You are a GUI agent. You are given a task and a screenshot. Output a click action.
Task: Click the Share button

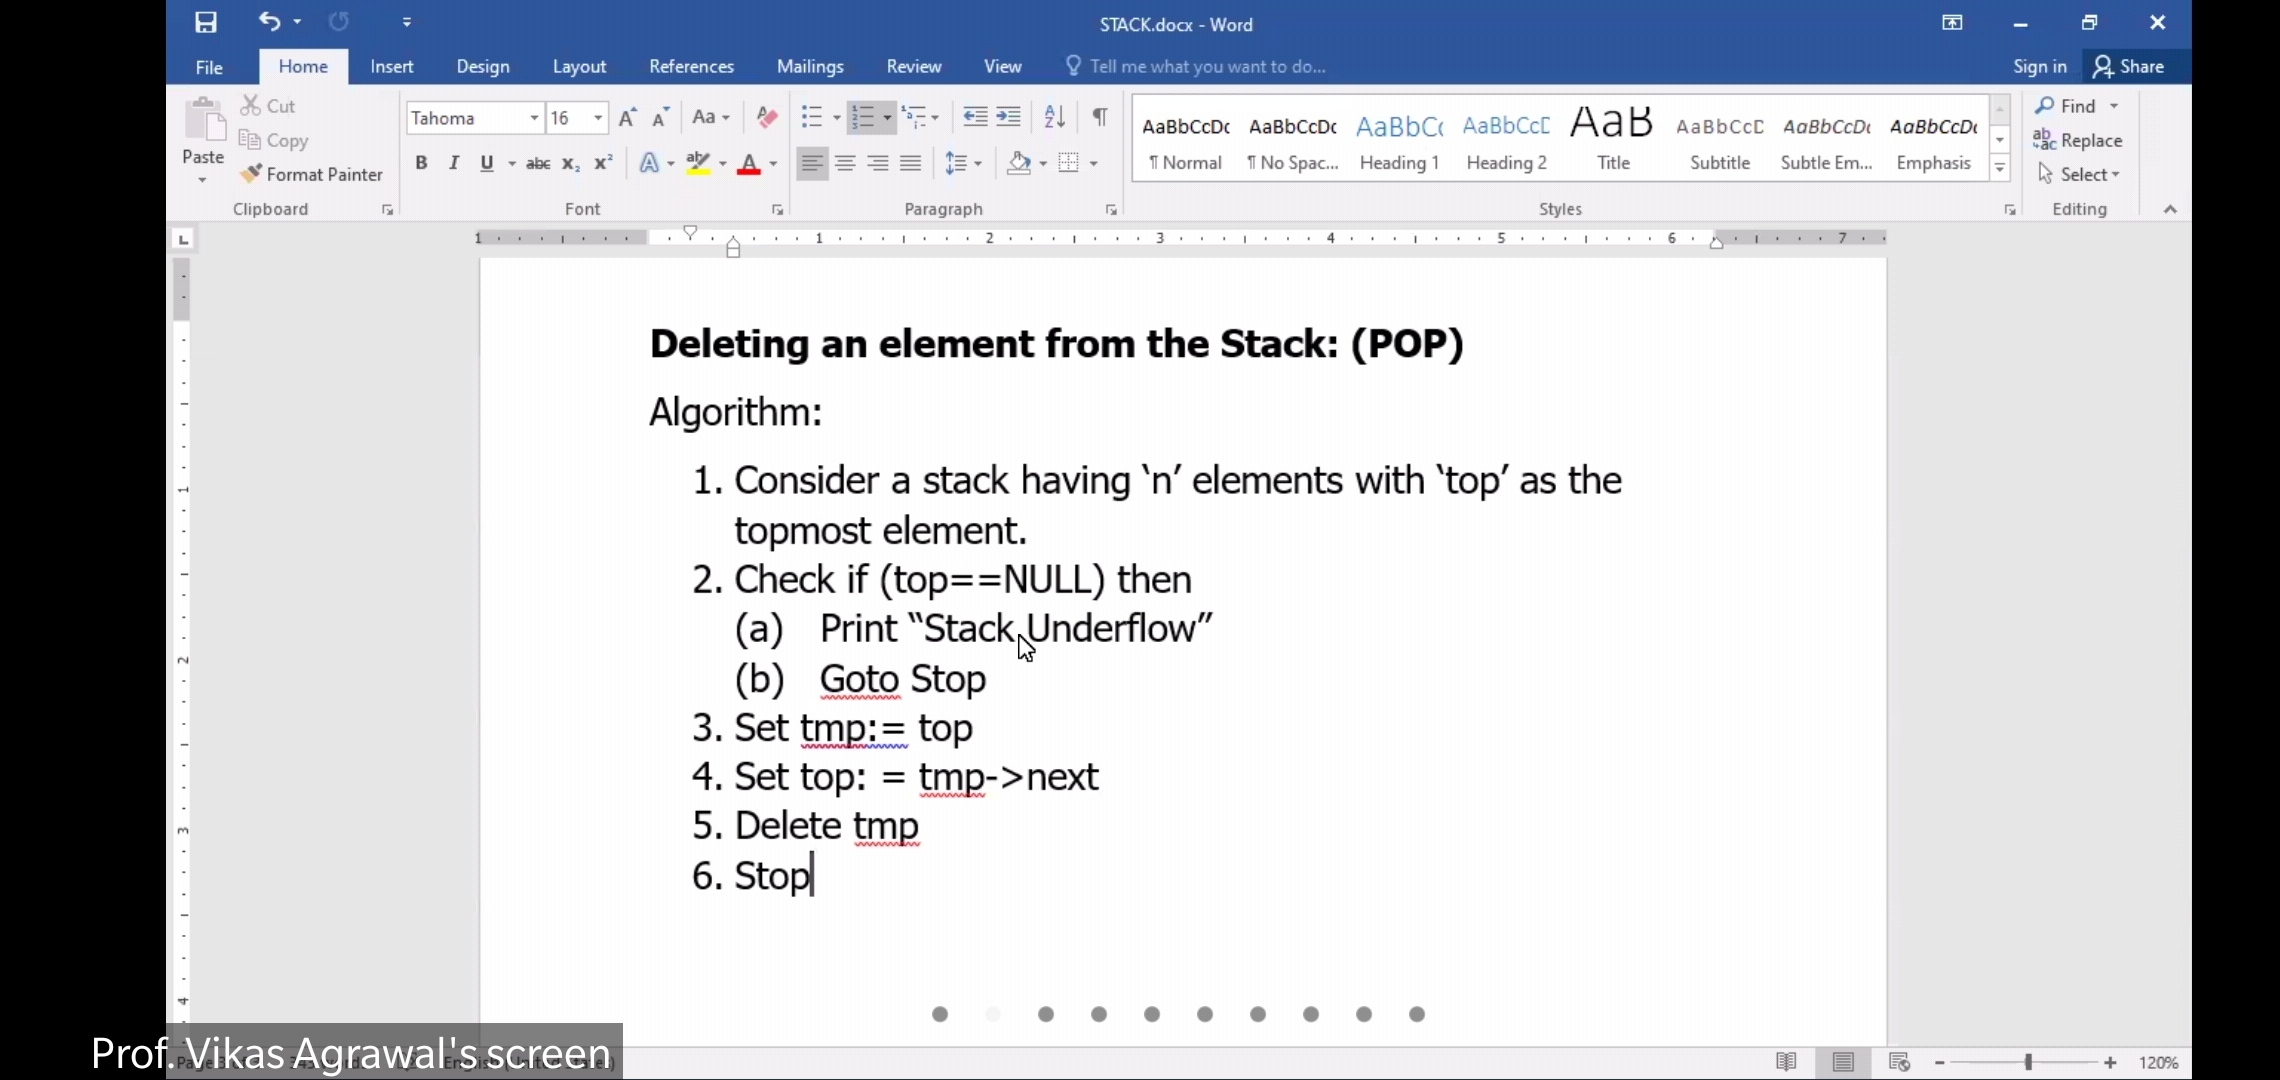tap(2129, 66)
